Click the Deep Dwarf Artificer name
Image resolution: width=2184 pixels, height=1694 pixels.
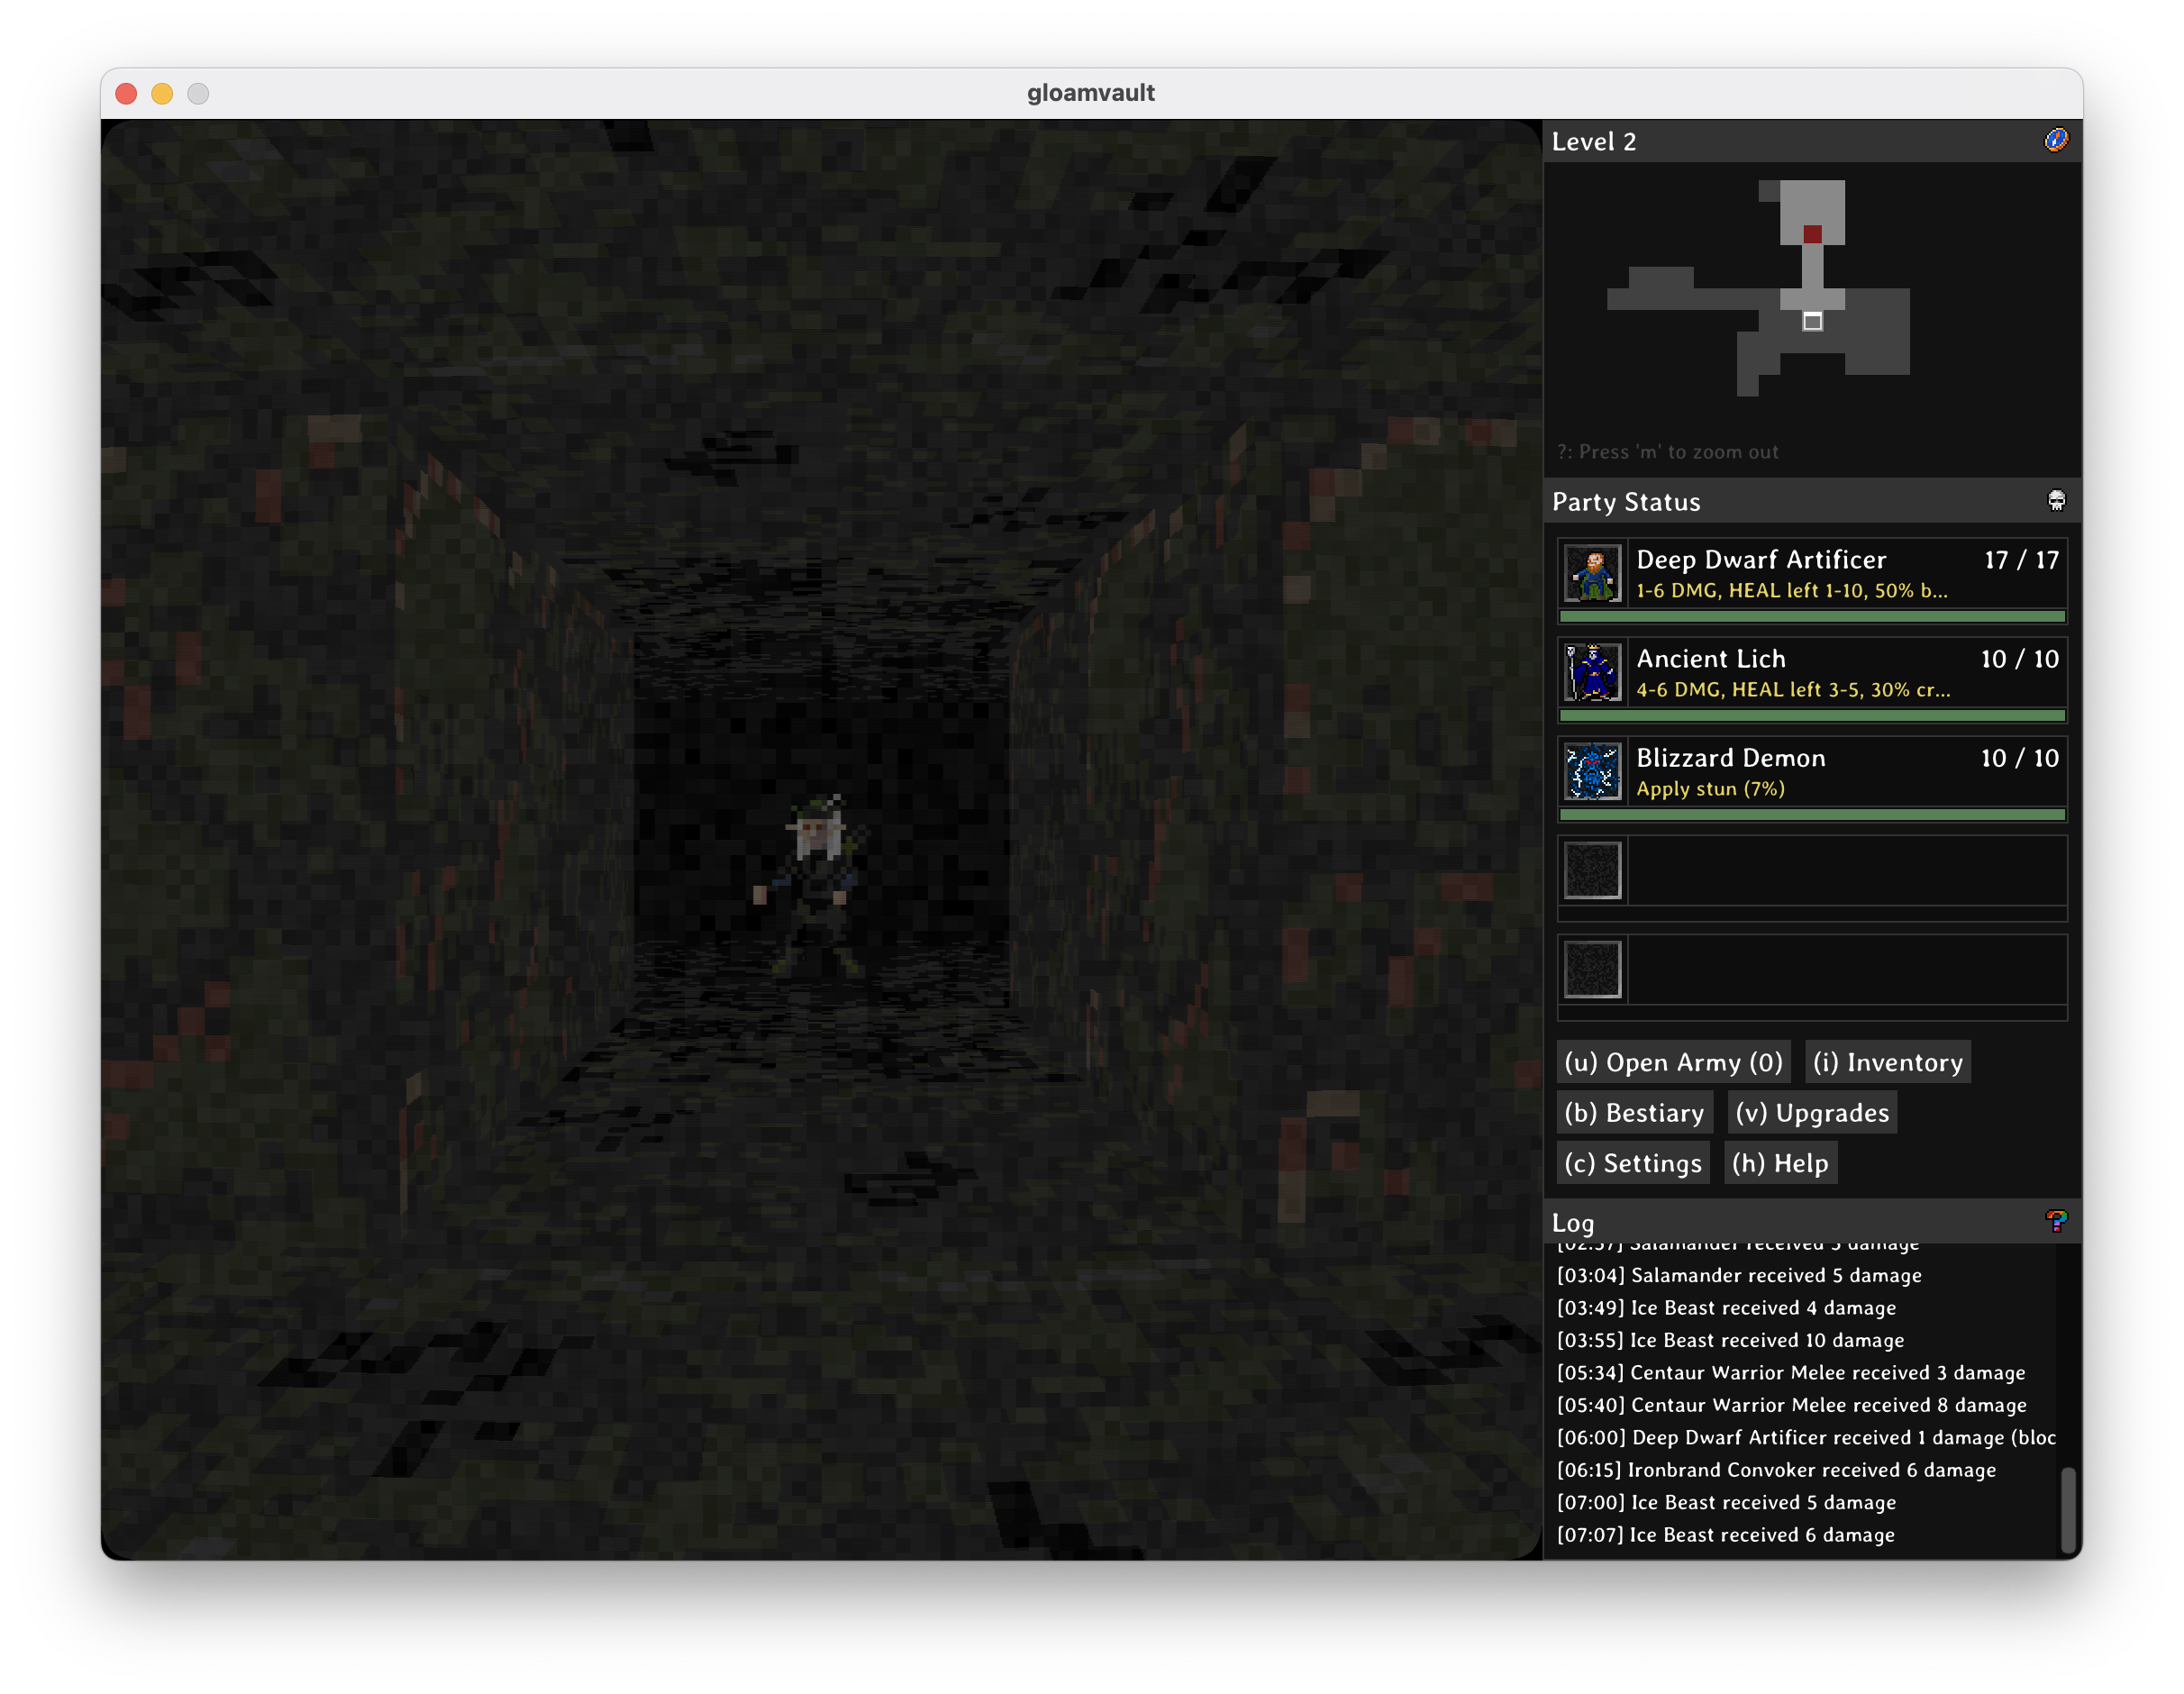(x=1760, y=559)
